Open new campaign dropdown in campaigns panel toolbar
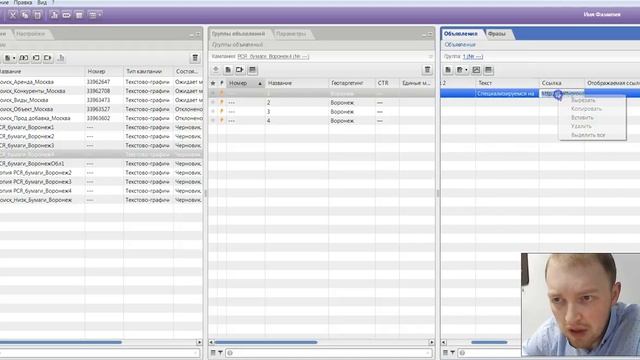 [x=9, y=58]
